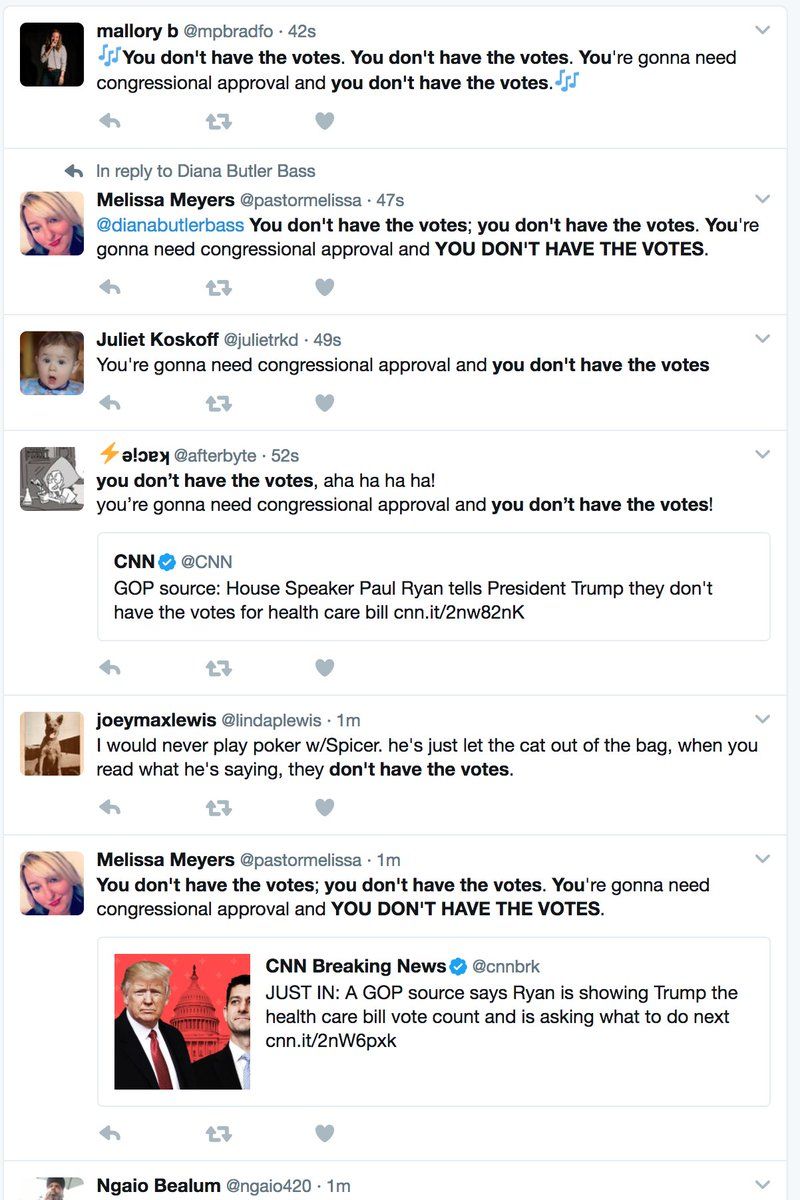The image size is (800, 1200).
Task: Reply to Juliet Koskoff's tweet
Action: (x=110, y=403)
